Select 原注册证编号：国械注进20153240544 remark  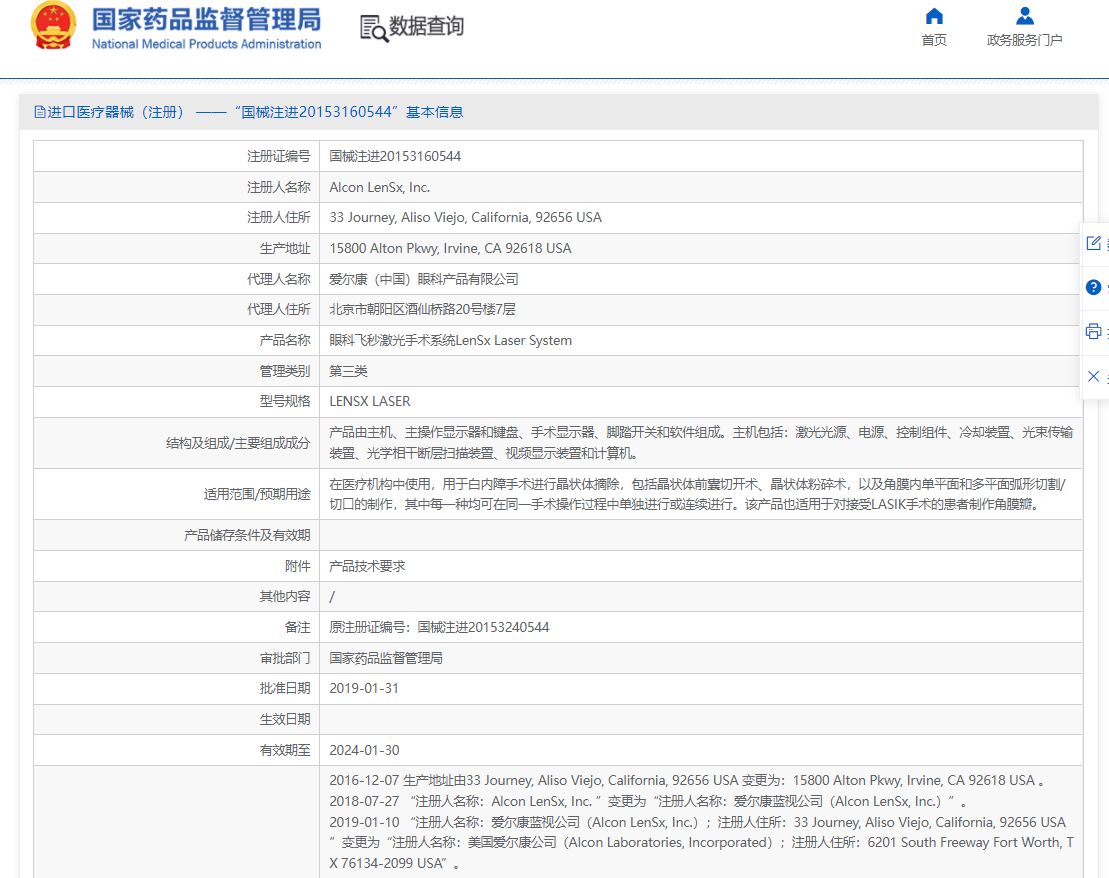(x=439, y=628)
